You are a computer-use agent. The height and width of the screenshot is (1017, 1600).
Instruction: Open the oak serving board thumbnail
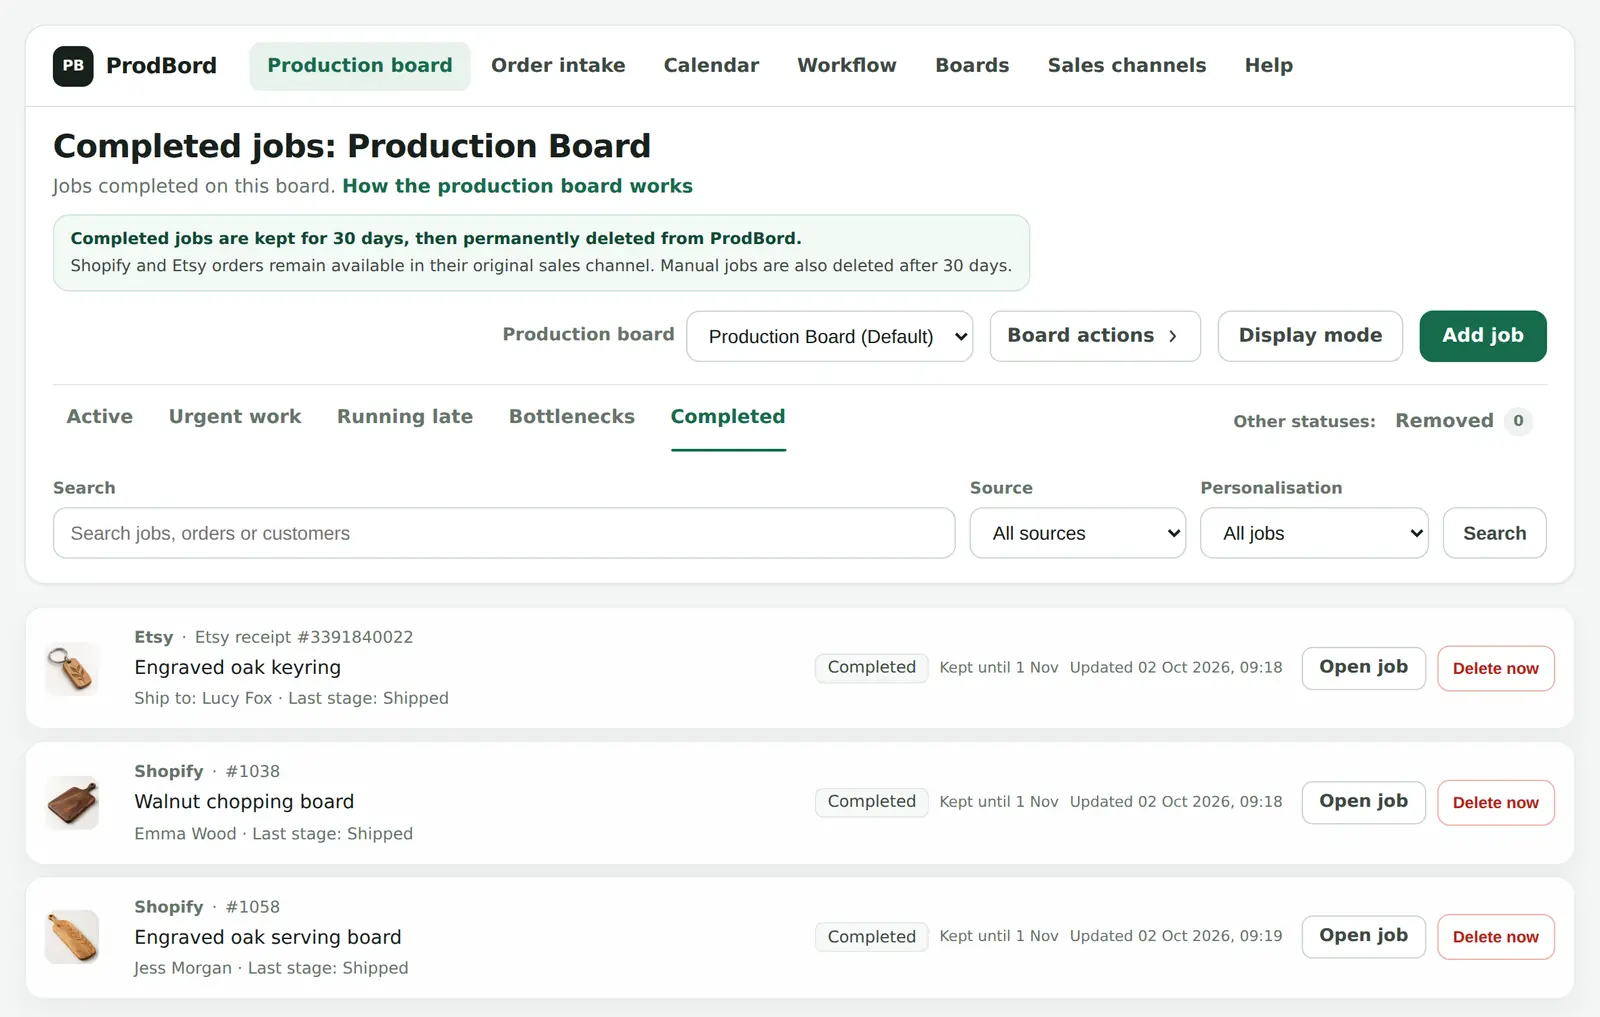pyautogui.click(x=72, y=937)
